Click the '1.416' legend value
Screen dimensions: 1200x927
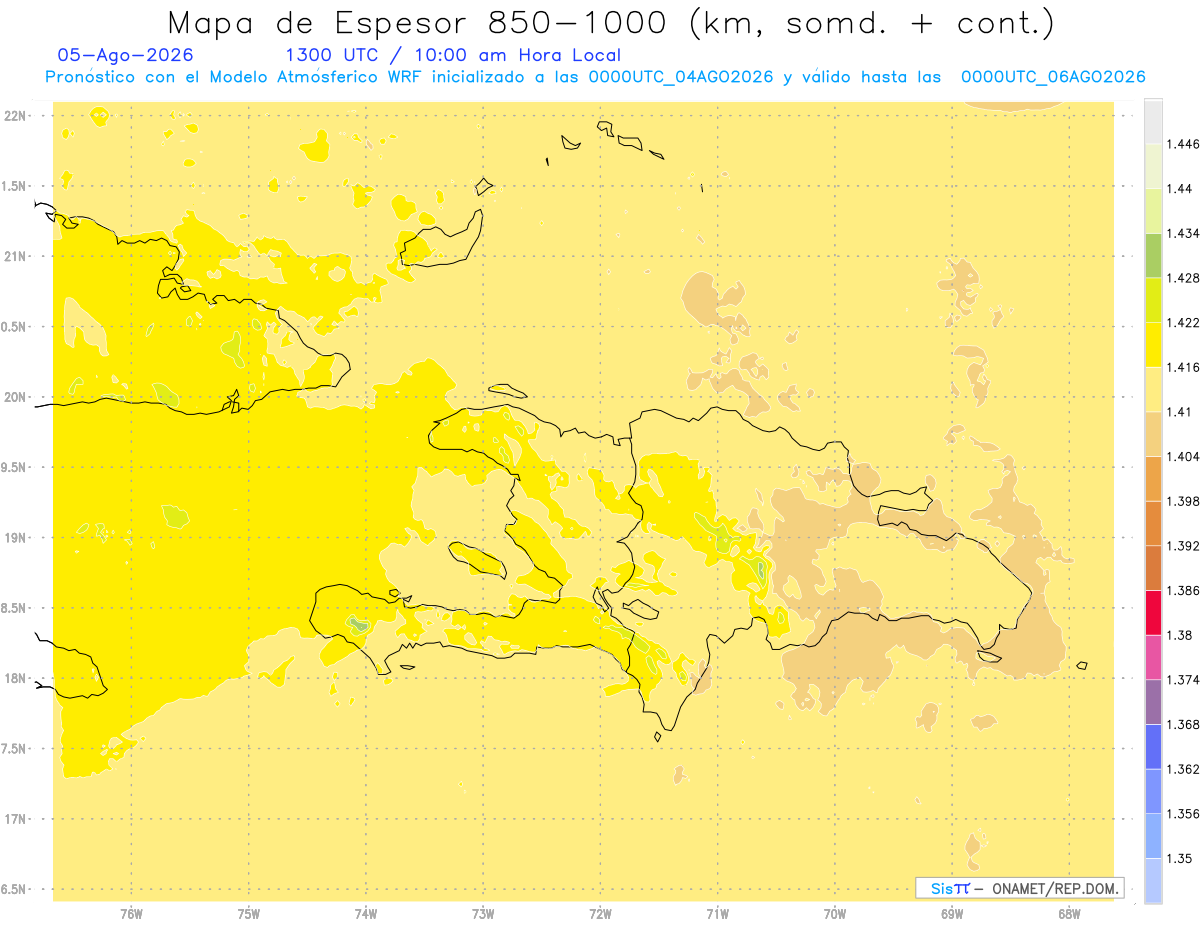tap(1183, 367)
